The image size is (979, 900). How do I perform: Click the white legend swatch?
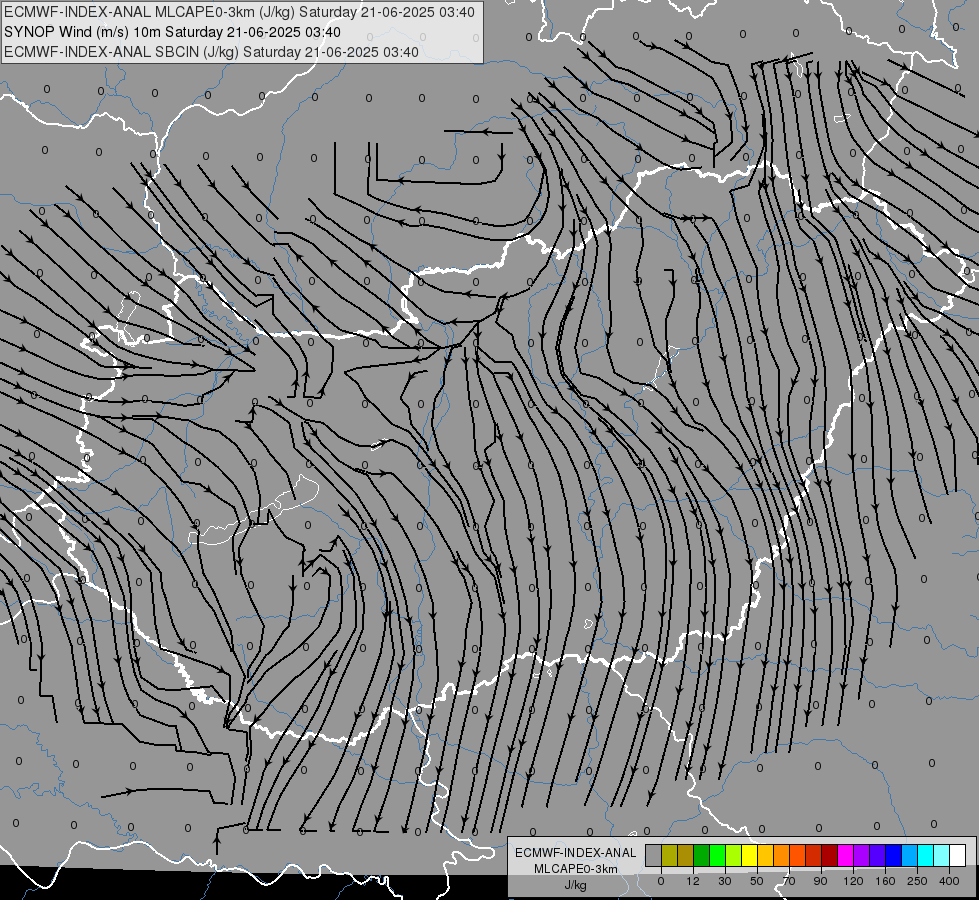tap(958, 855)
